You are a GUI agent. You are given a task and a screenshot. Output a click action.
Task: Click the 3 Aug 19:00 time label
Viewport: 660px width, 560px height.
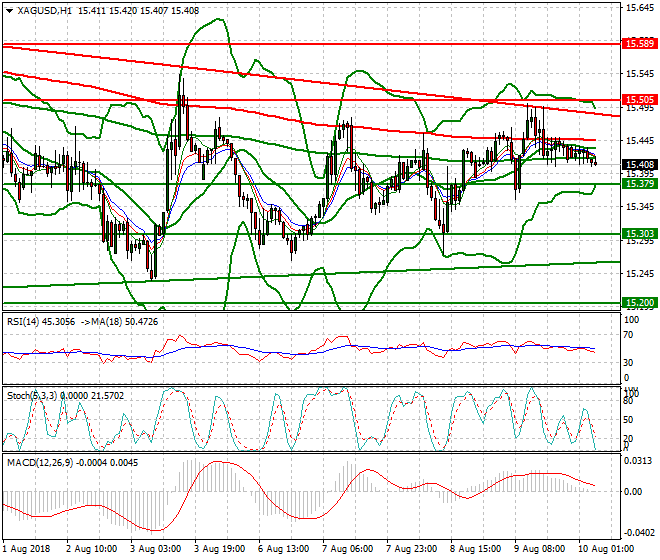219,549
